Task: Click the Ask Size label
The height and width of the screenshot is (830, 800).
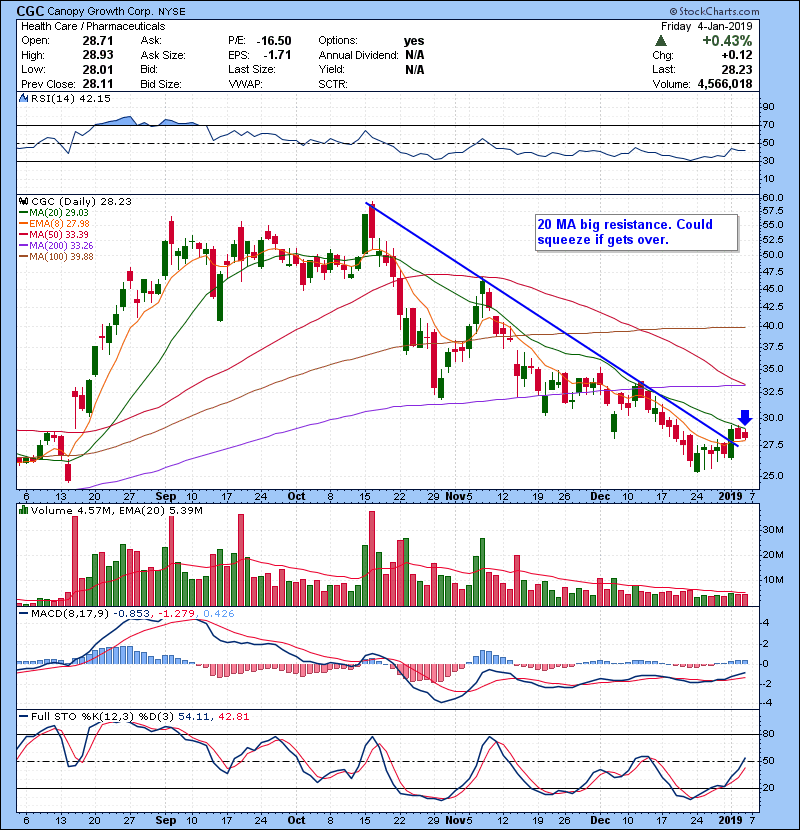Action: point(163,55)
